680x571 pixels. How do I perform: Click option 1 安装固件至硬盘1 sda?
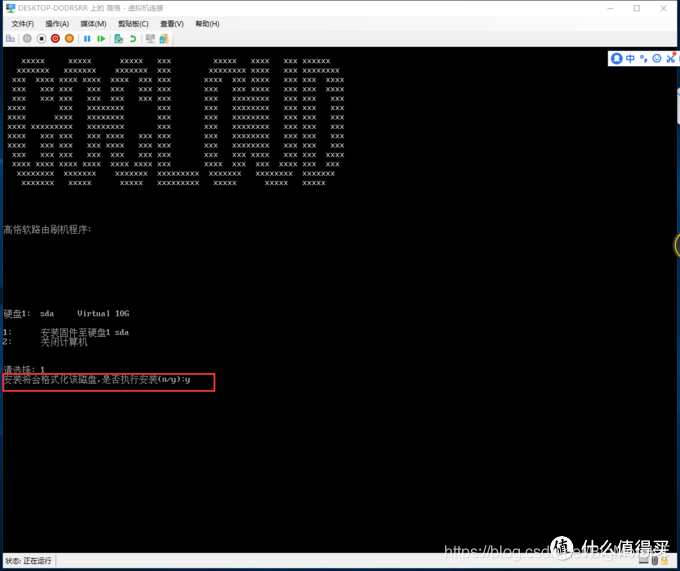click(66, 333)
